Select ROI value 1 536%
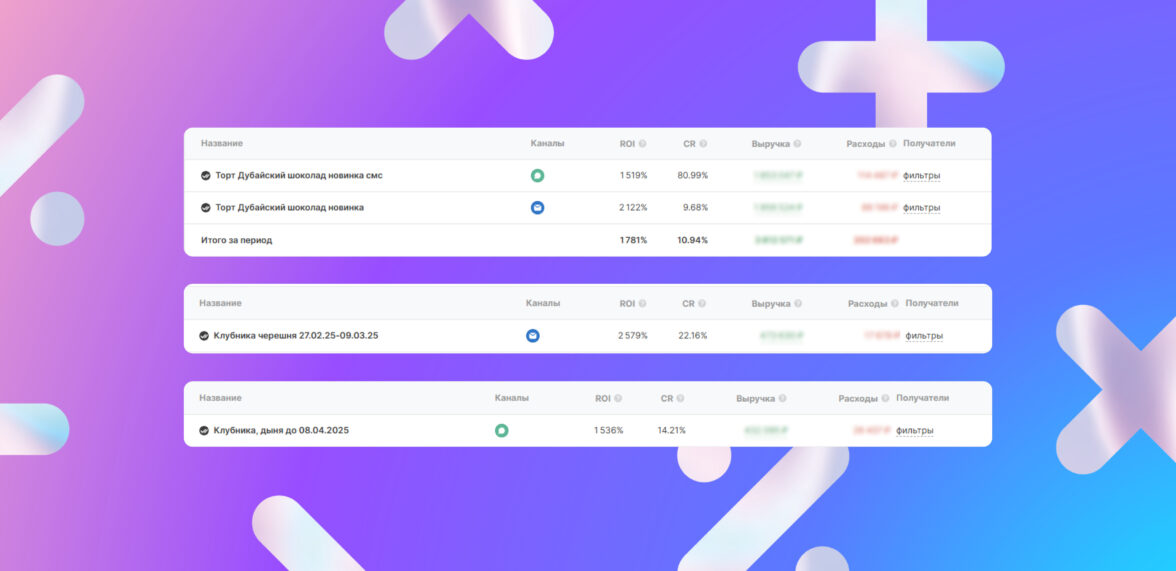 tap(608, 431)
